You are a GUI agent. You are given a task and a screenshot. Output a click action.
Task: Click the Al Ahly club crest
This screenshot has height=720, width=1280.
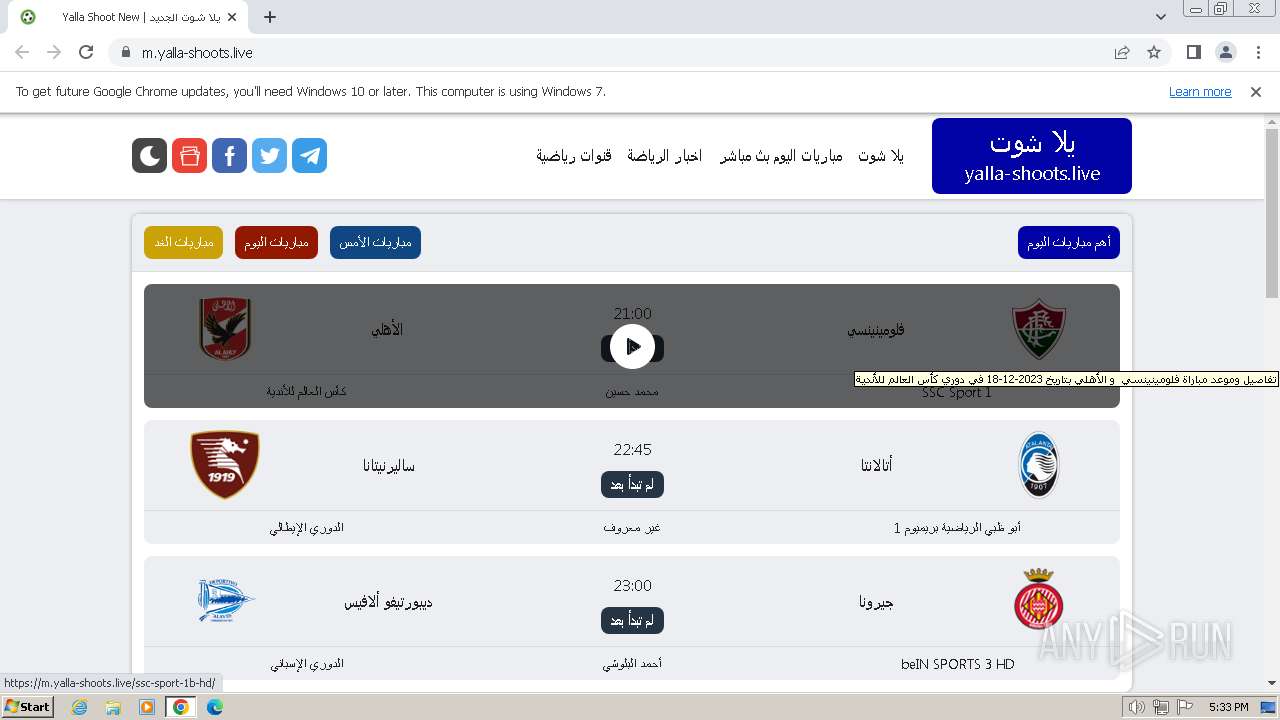coord(225,329)
